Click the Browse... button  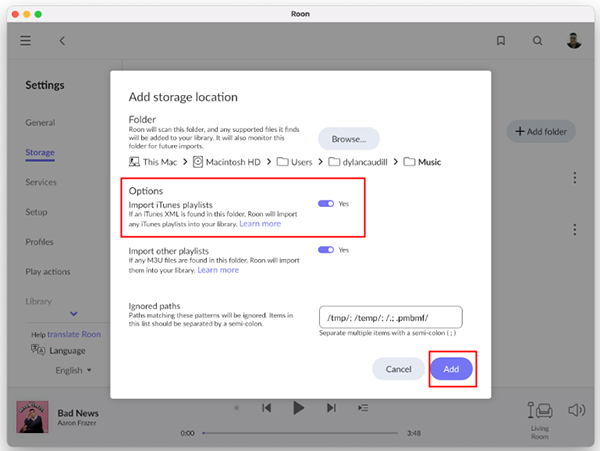[349, 139]
